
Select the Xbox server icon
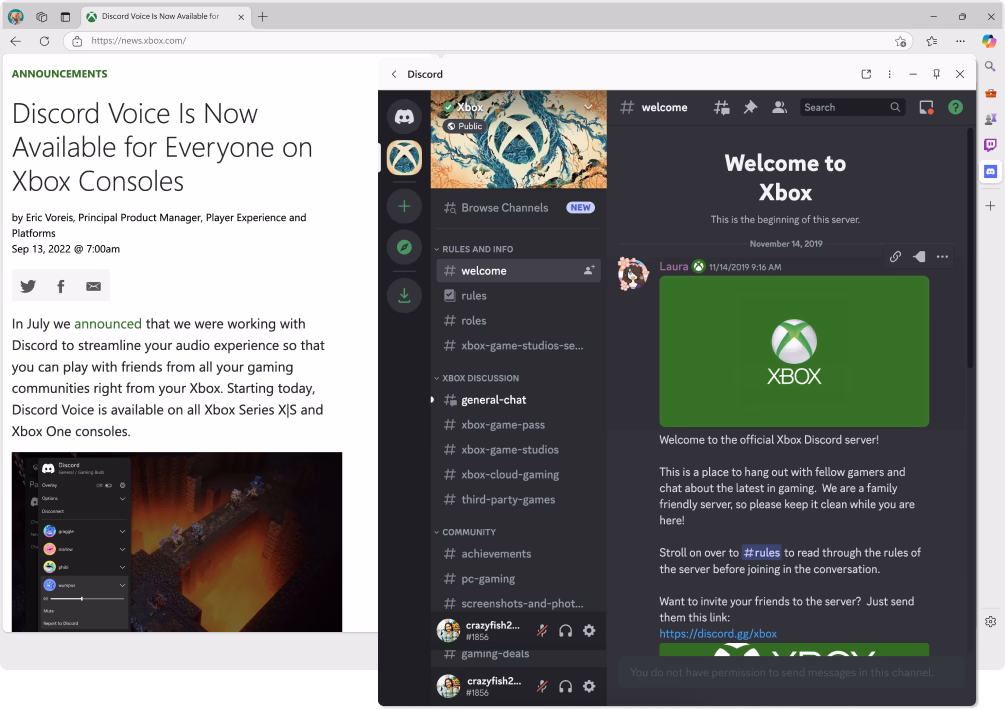click(x=404, y=158)
